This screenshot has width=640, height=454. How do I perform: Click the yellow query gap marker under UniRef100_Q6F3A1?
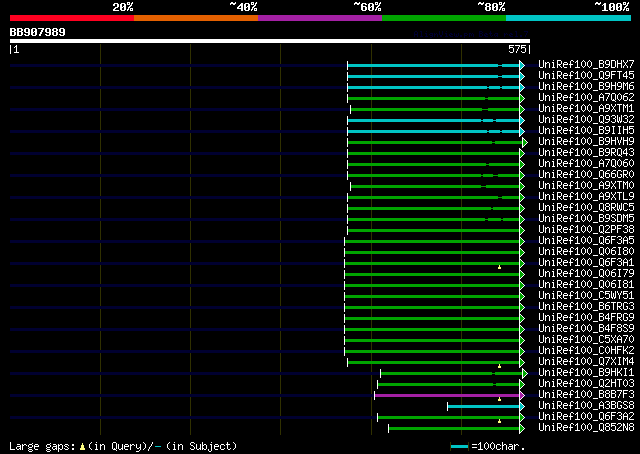pos(499,267)
